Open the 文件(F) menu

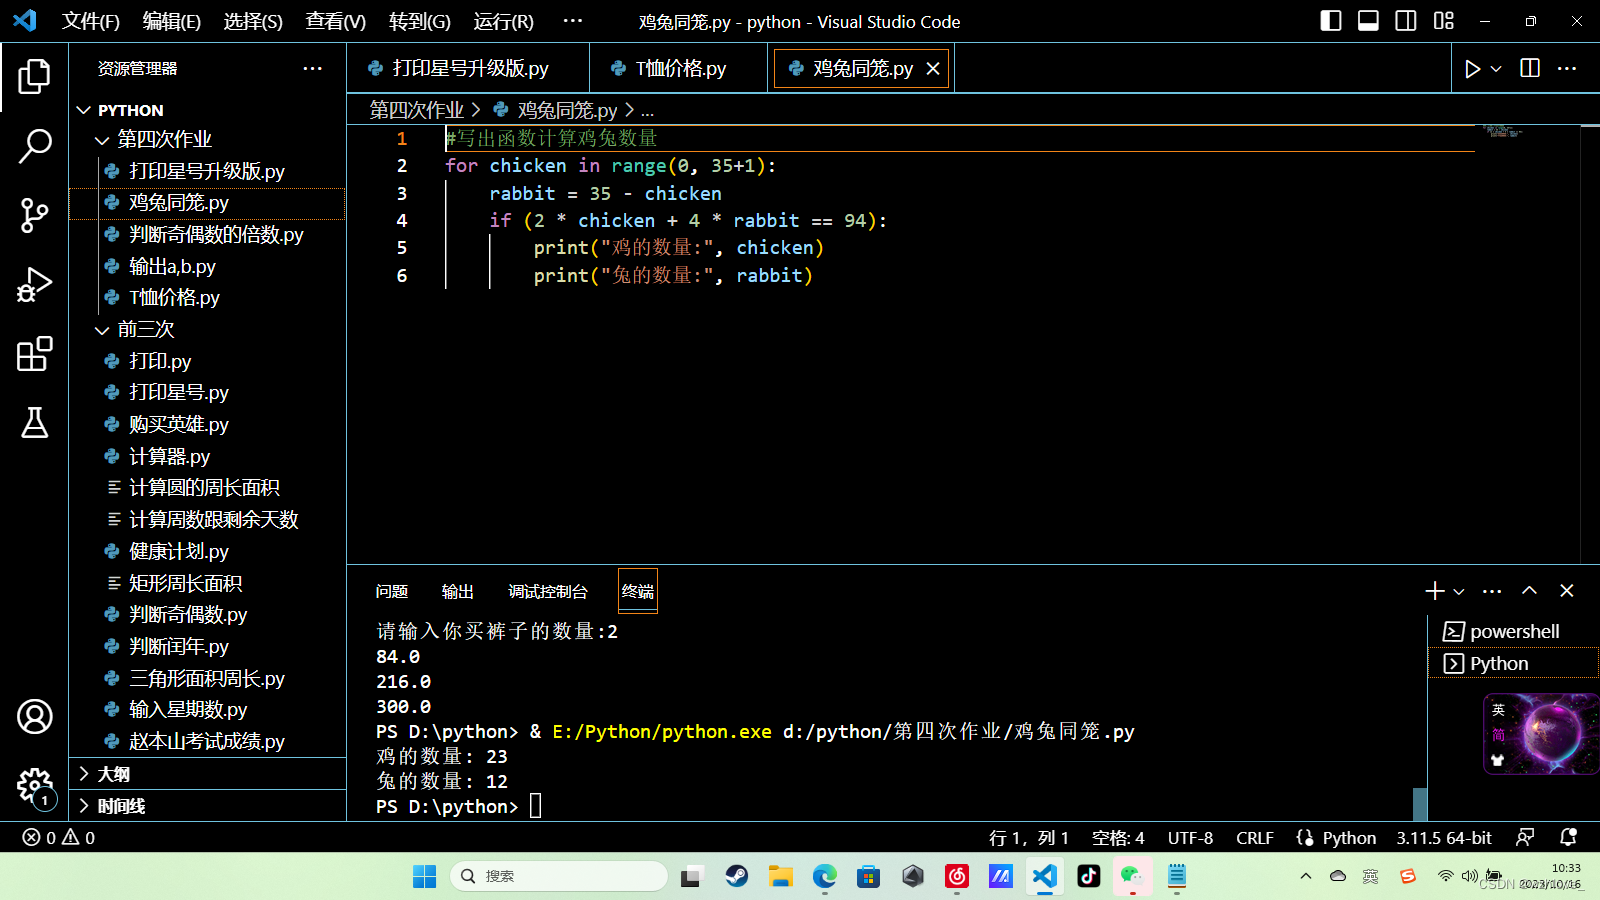[x=91, y=21]
